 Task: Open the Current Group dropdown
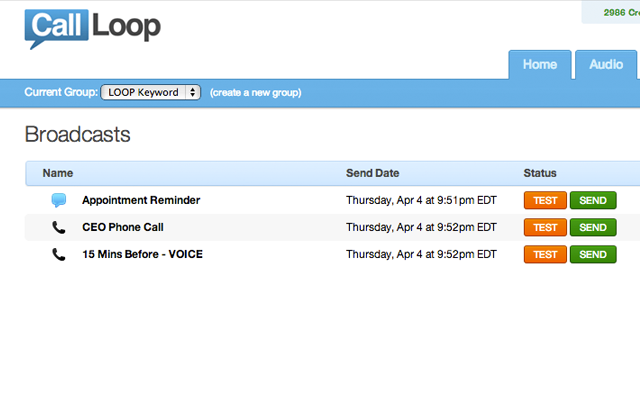coord(151,92)
